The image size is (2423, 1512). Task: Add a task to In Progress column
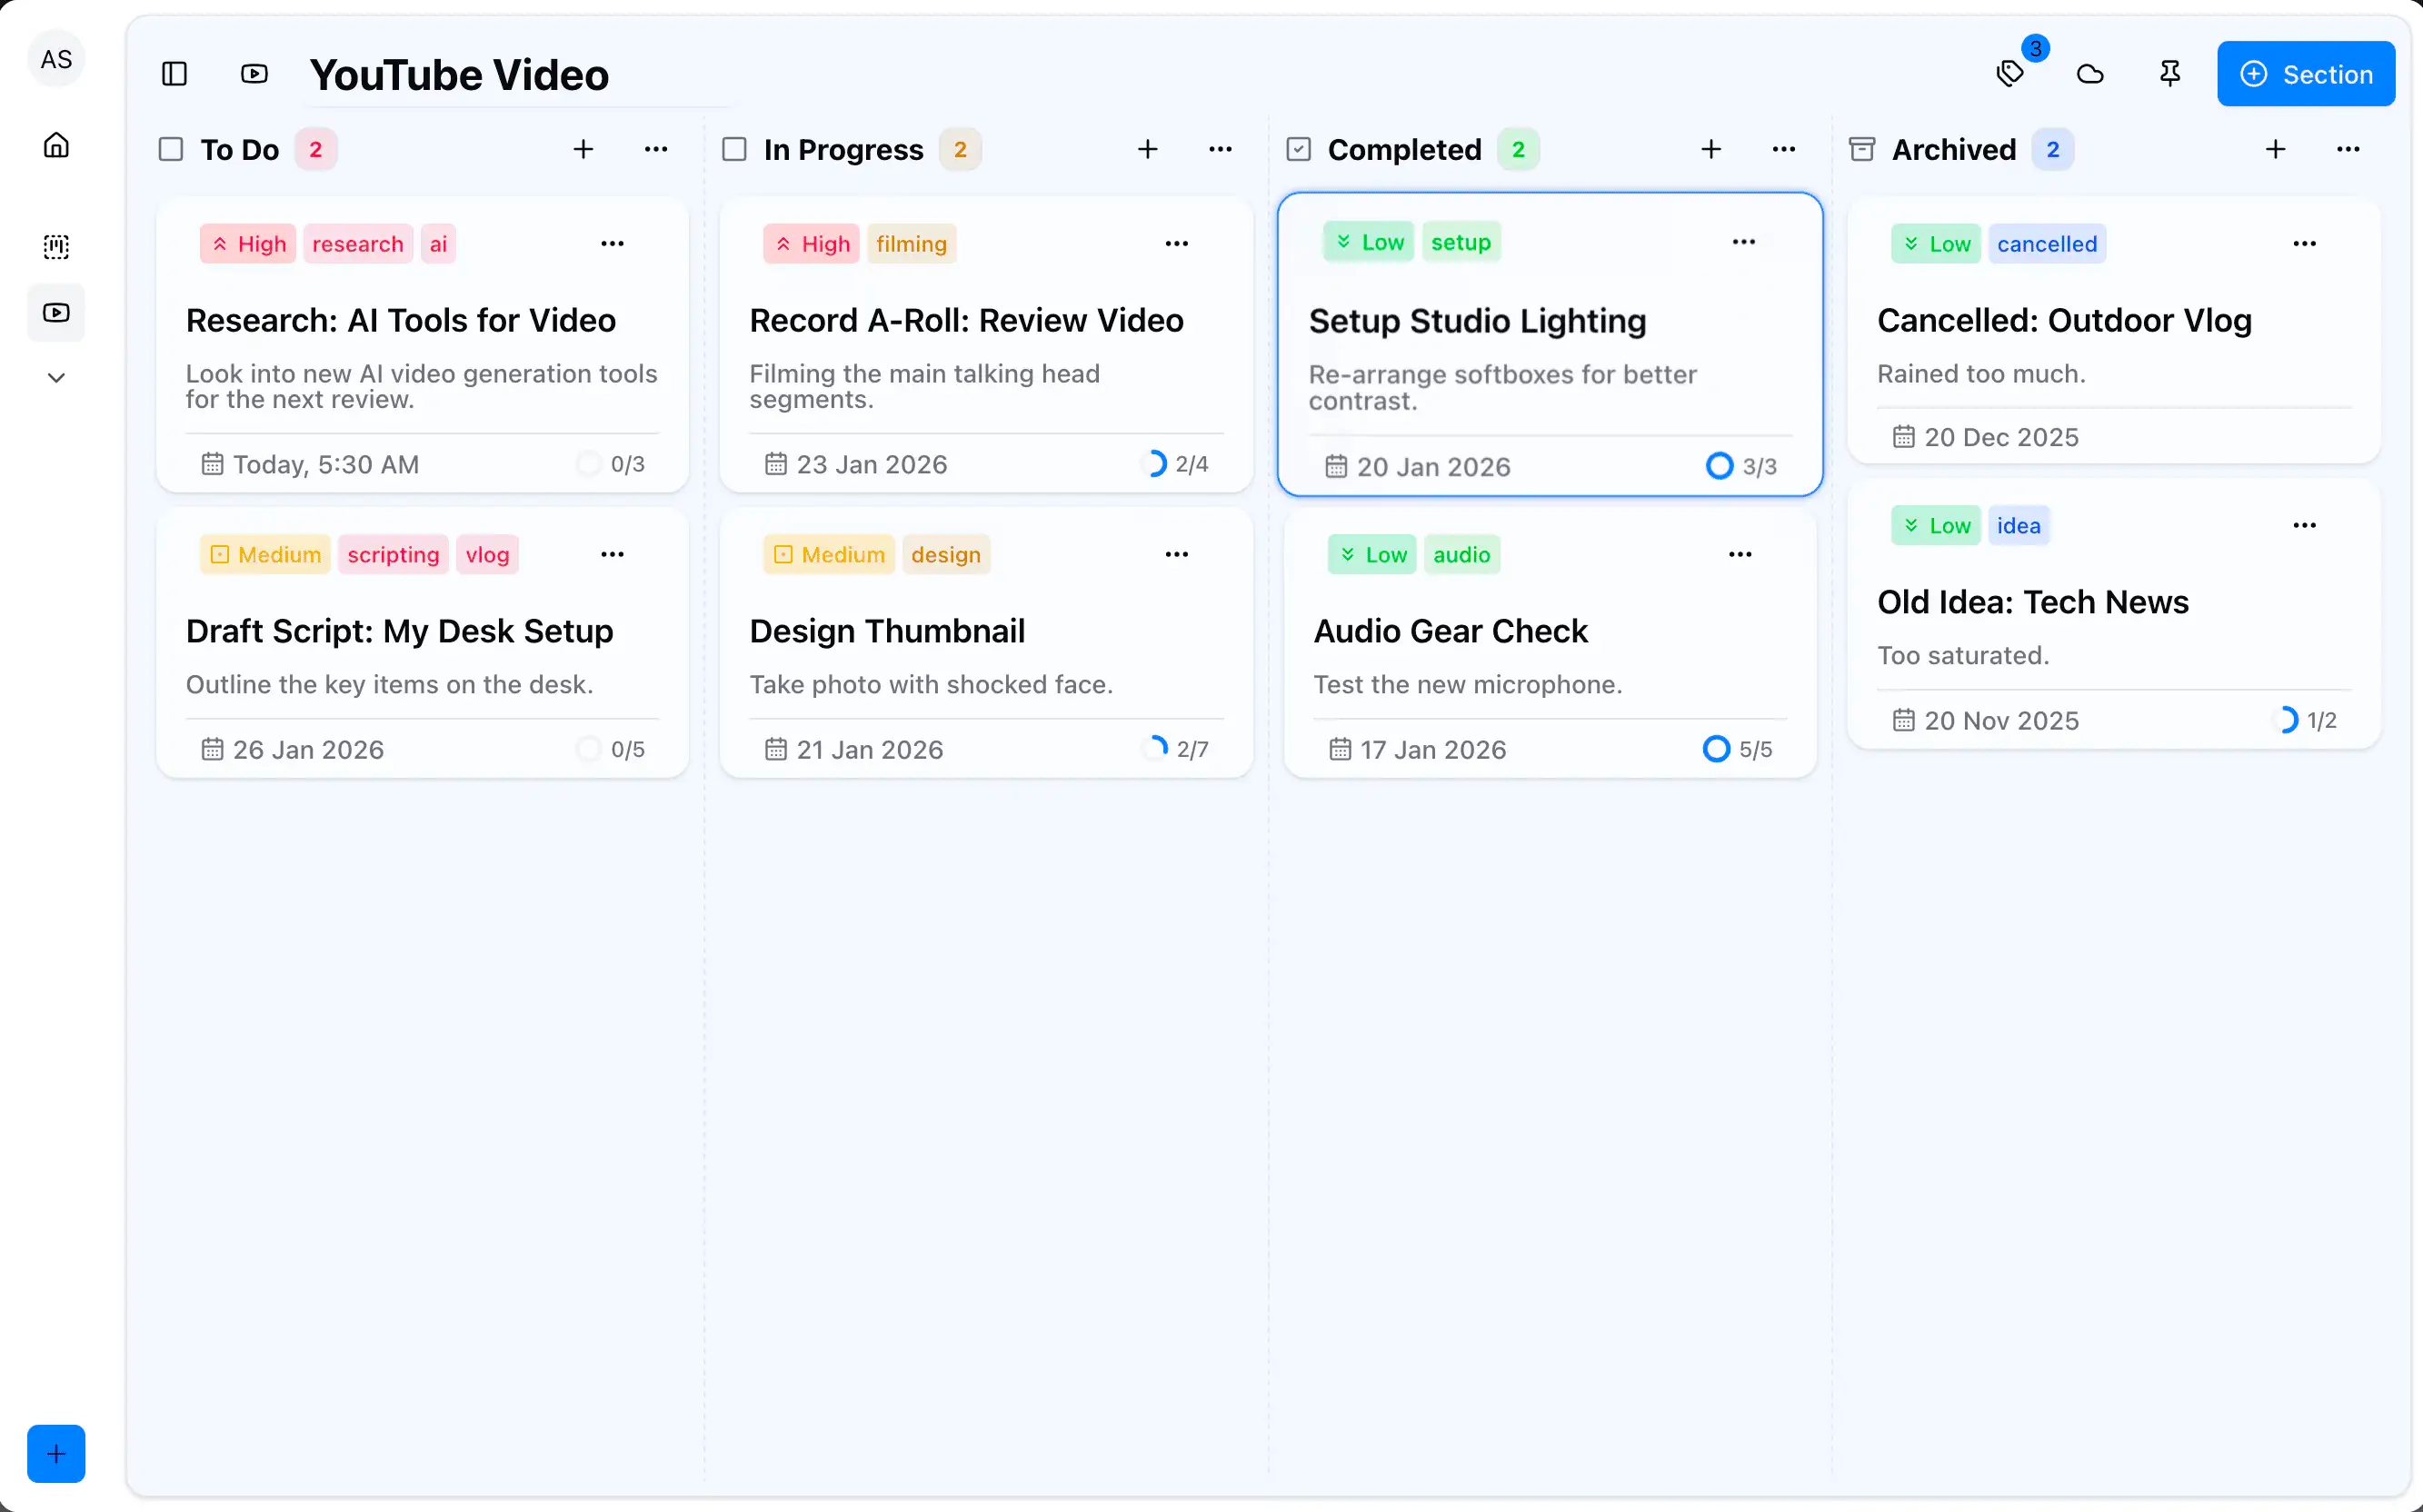coord(1147,150)
